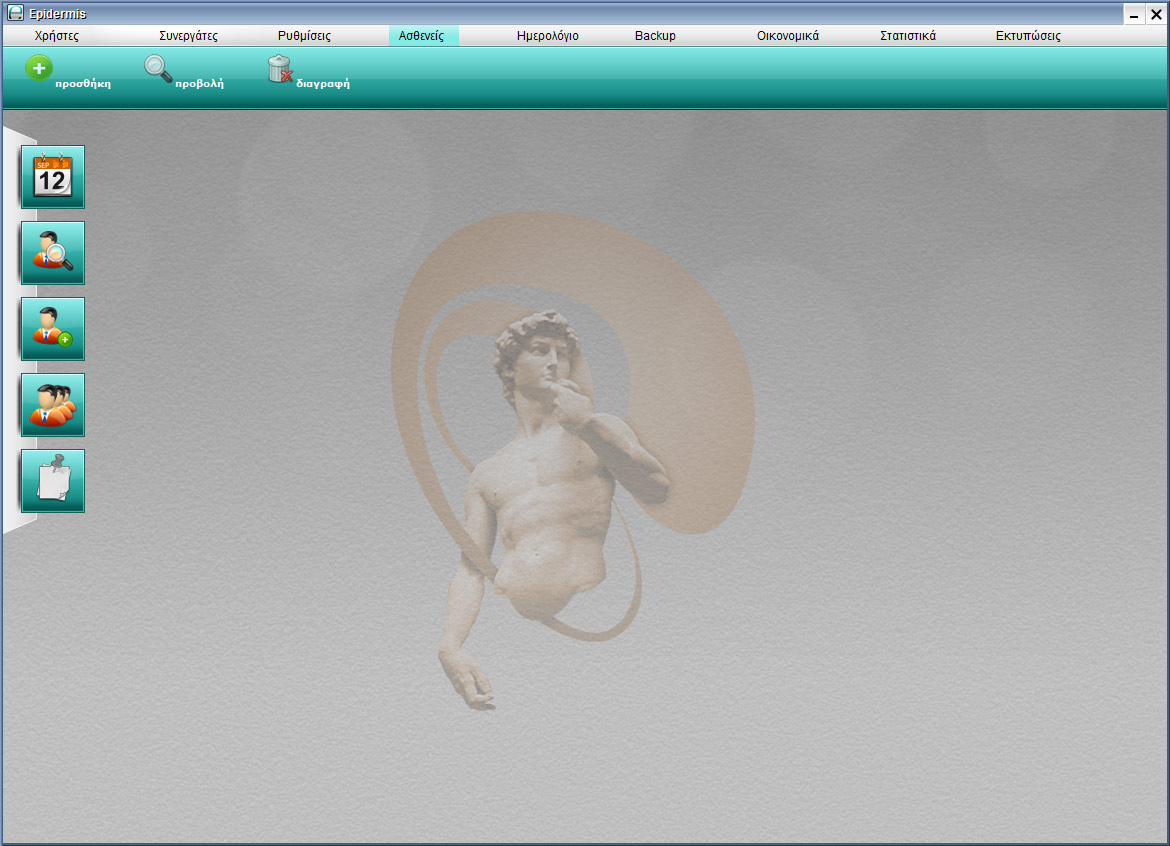Open the Backup menu
The image size is (1170, 846).
(655, 36)
